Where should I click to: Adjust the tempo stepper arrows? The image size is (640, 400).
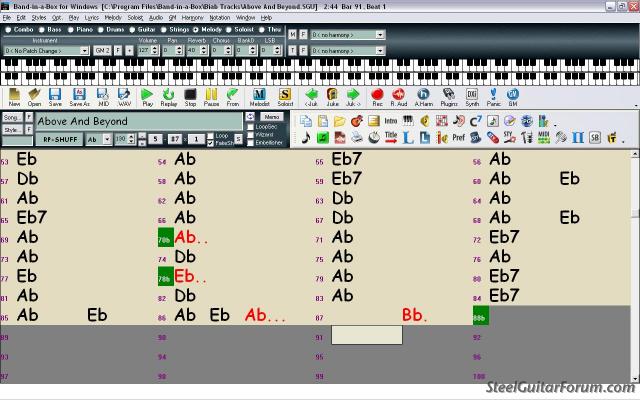coord(131,139)
